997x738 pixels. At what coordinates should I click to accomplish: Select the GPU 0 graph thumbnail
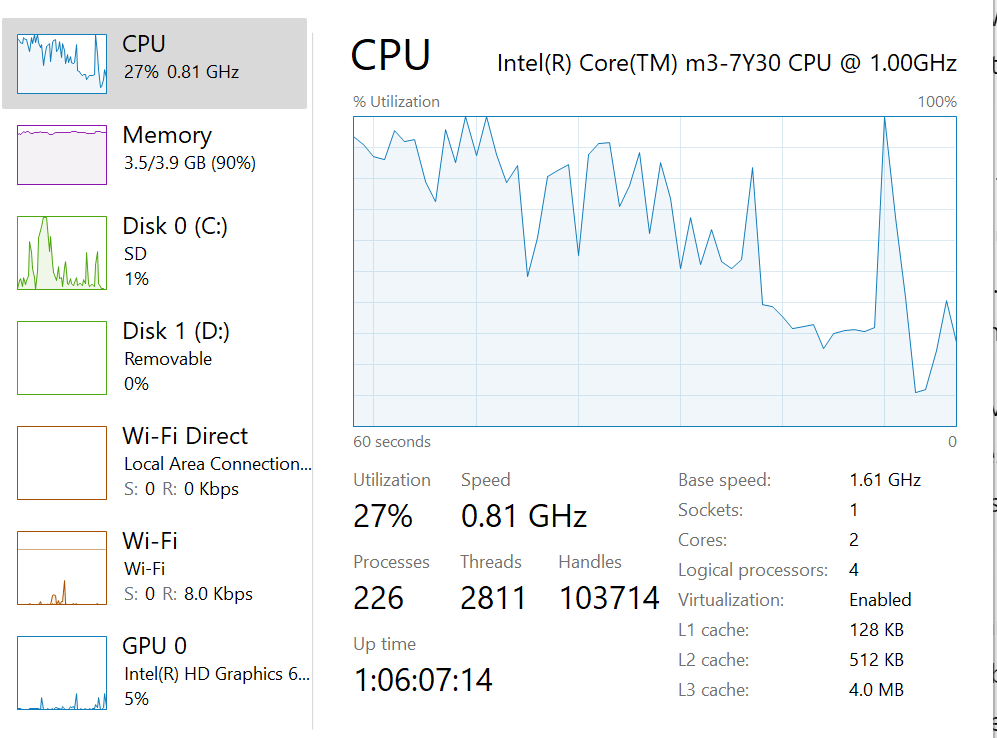coord(61,672)
